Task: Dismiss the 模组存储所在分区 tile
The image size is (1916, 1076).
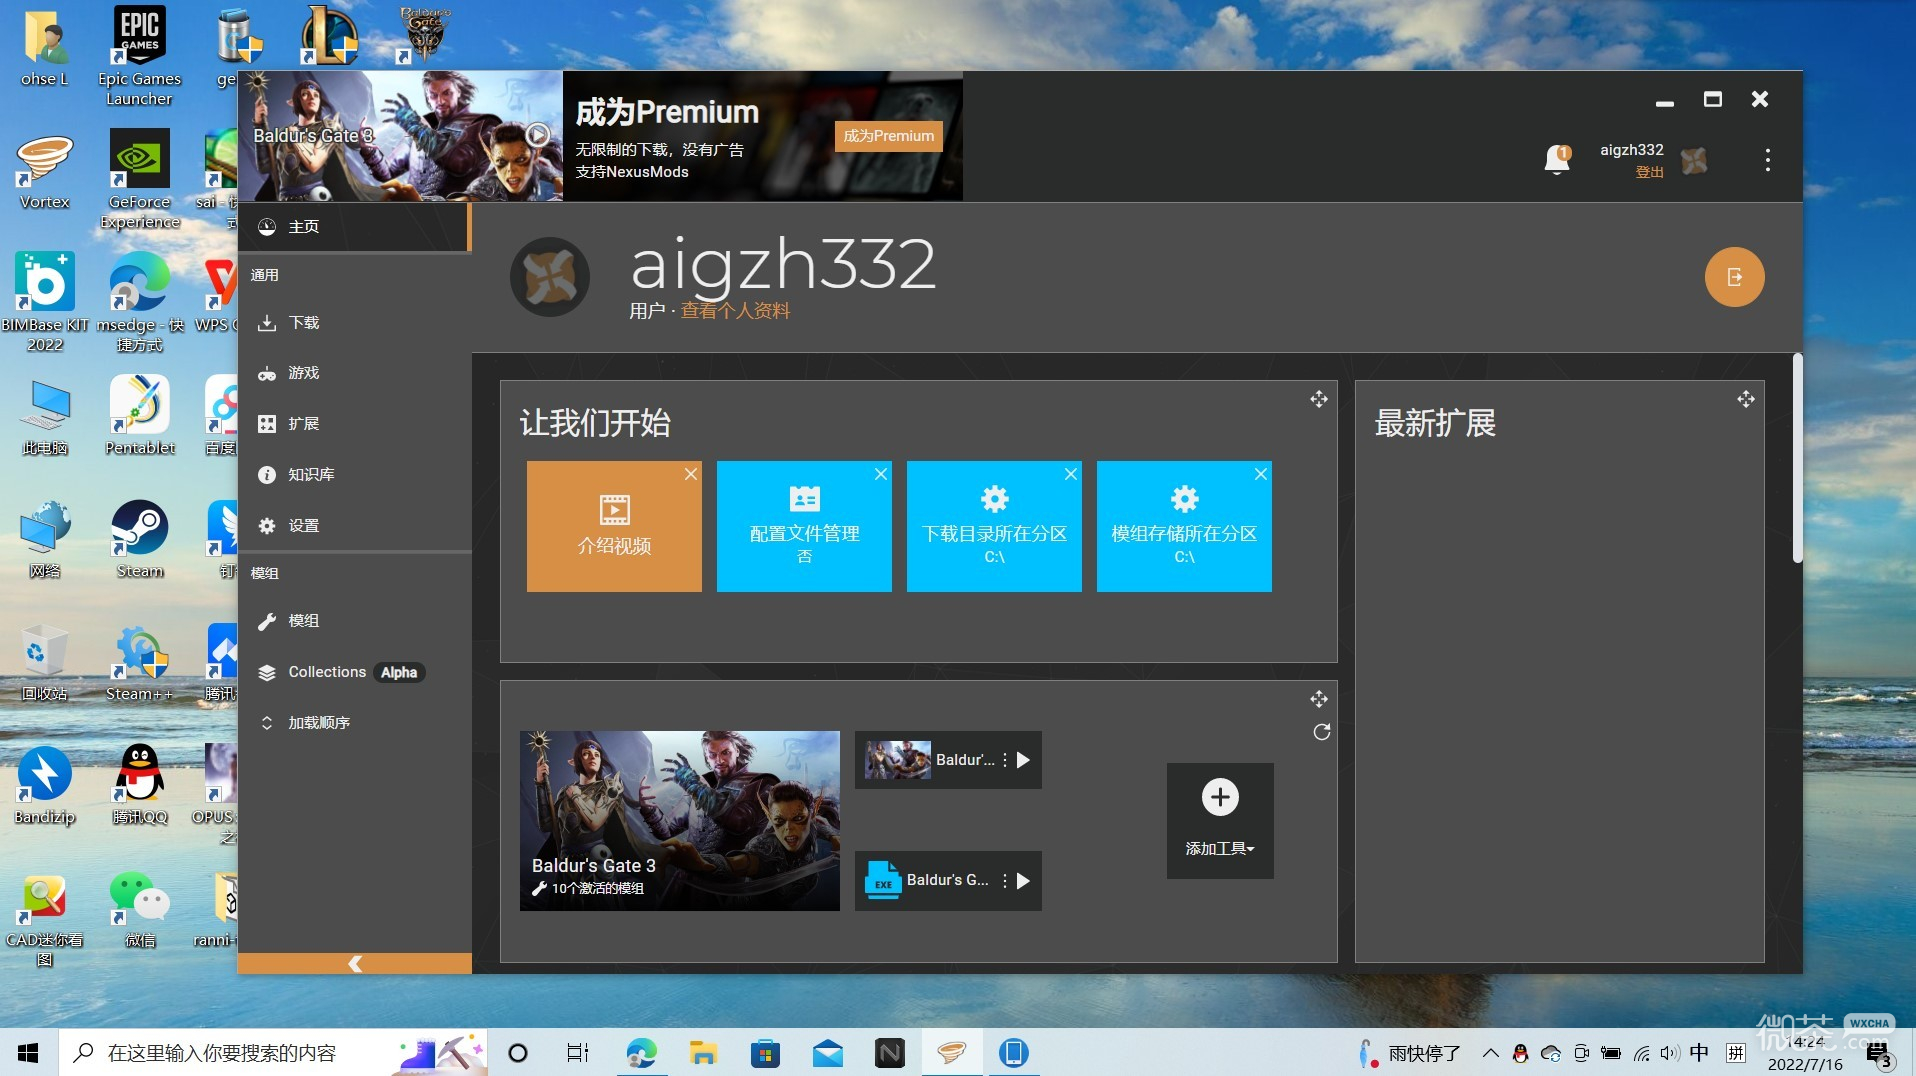Action: click(1261, 474)
